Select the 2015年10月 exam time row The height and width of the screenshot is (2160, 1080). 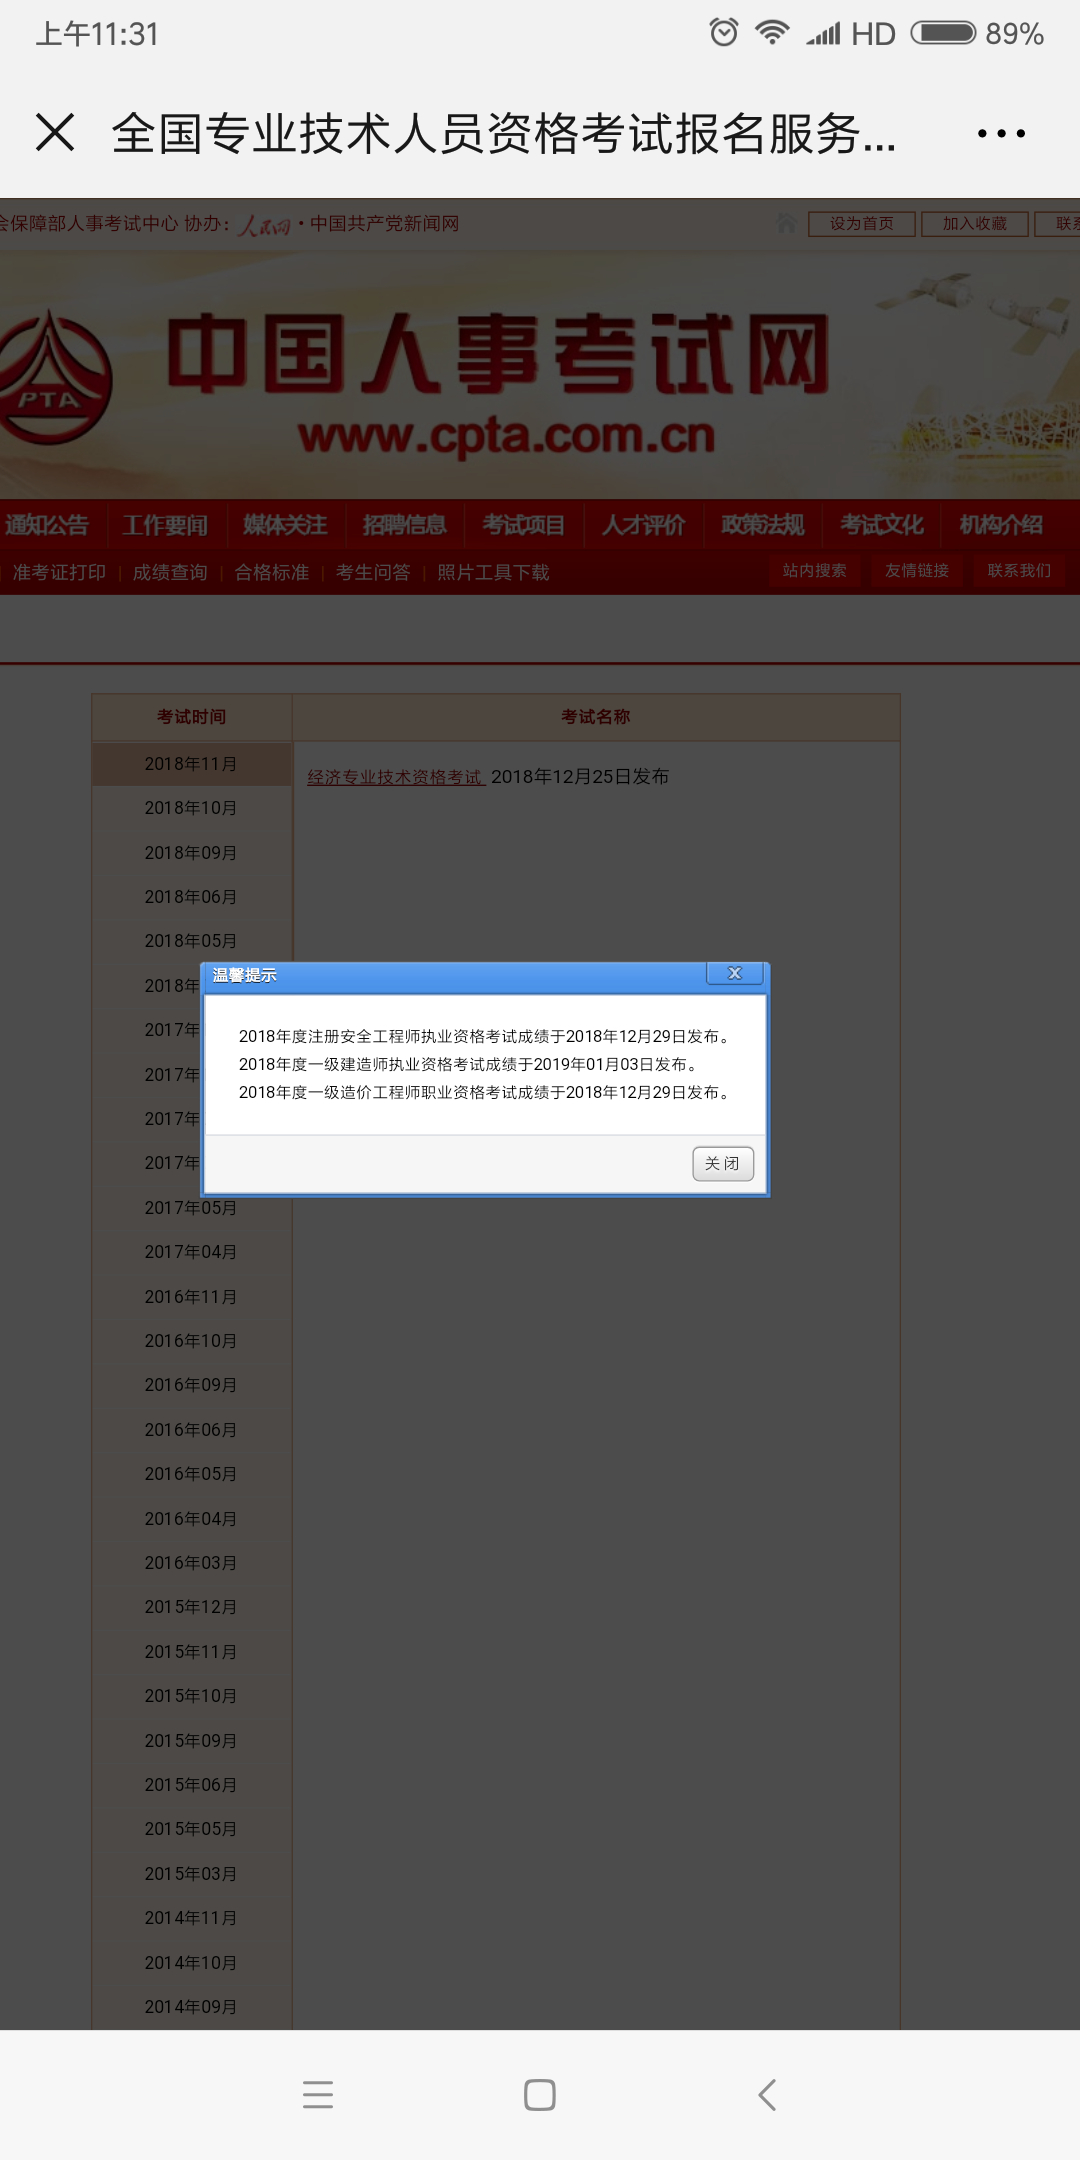[191, 1696]
